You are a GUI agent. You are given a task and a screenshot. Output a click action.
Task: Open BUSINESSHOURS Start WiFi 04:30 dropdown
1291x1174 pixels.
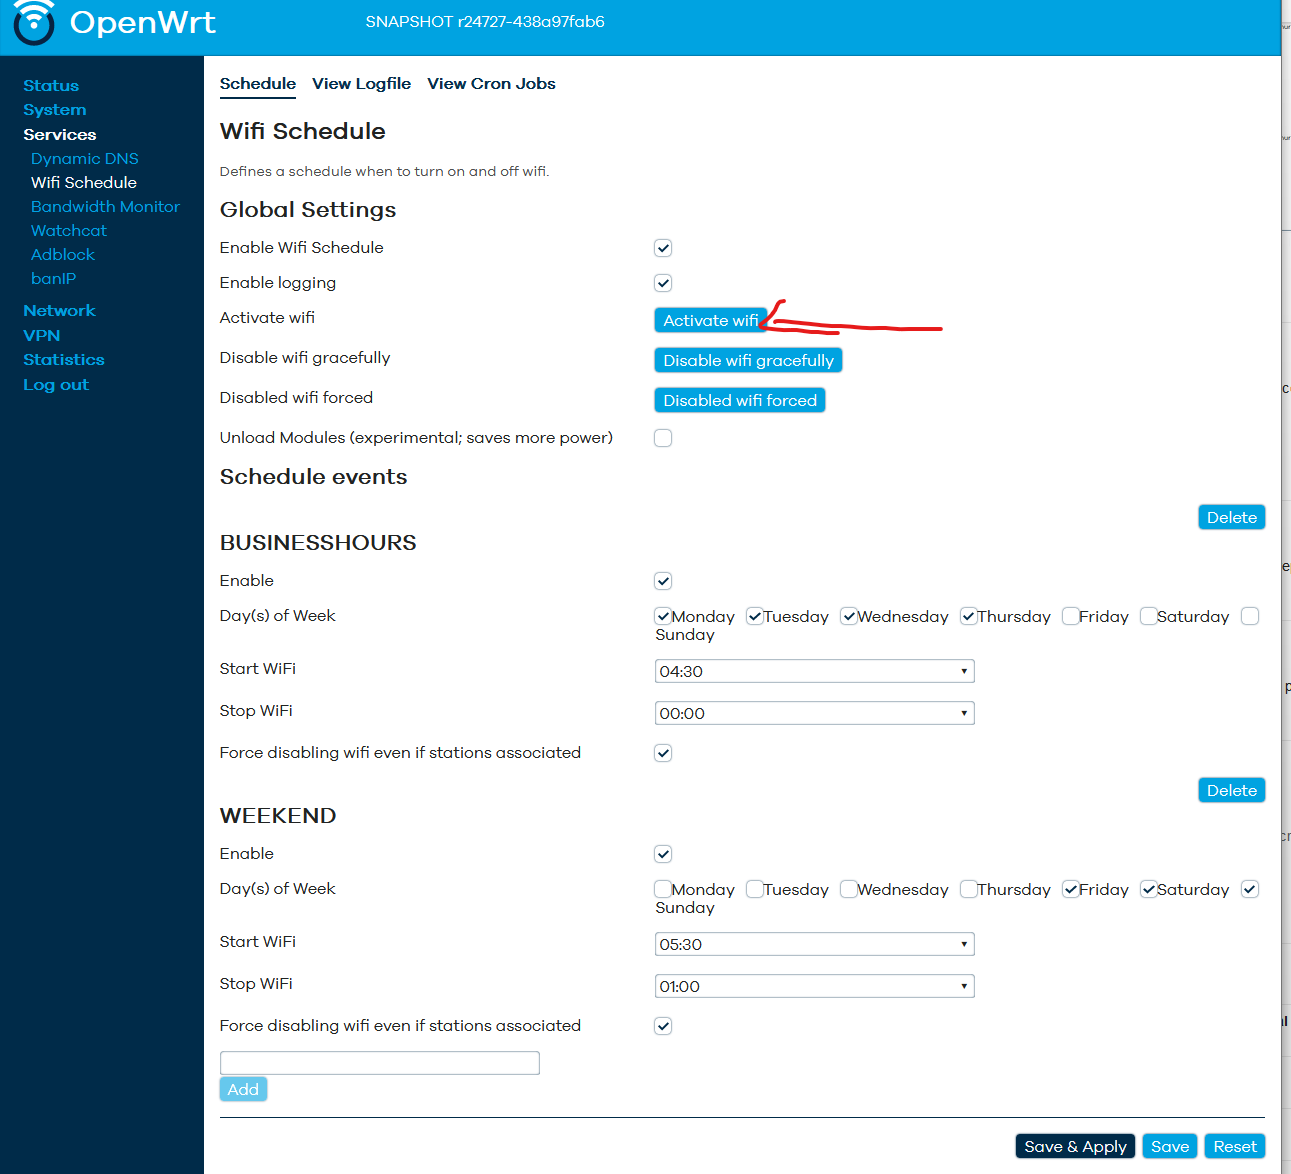[x=814, y=671]
